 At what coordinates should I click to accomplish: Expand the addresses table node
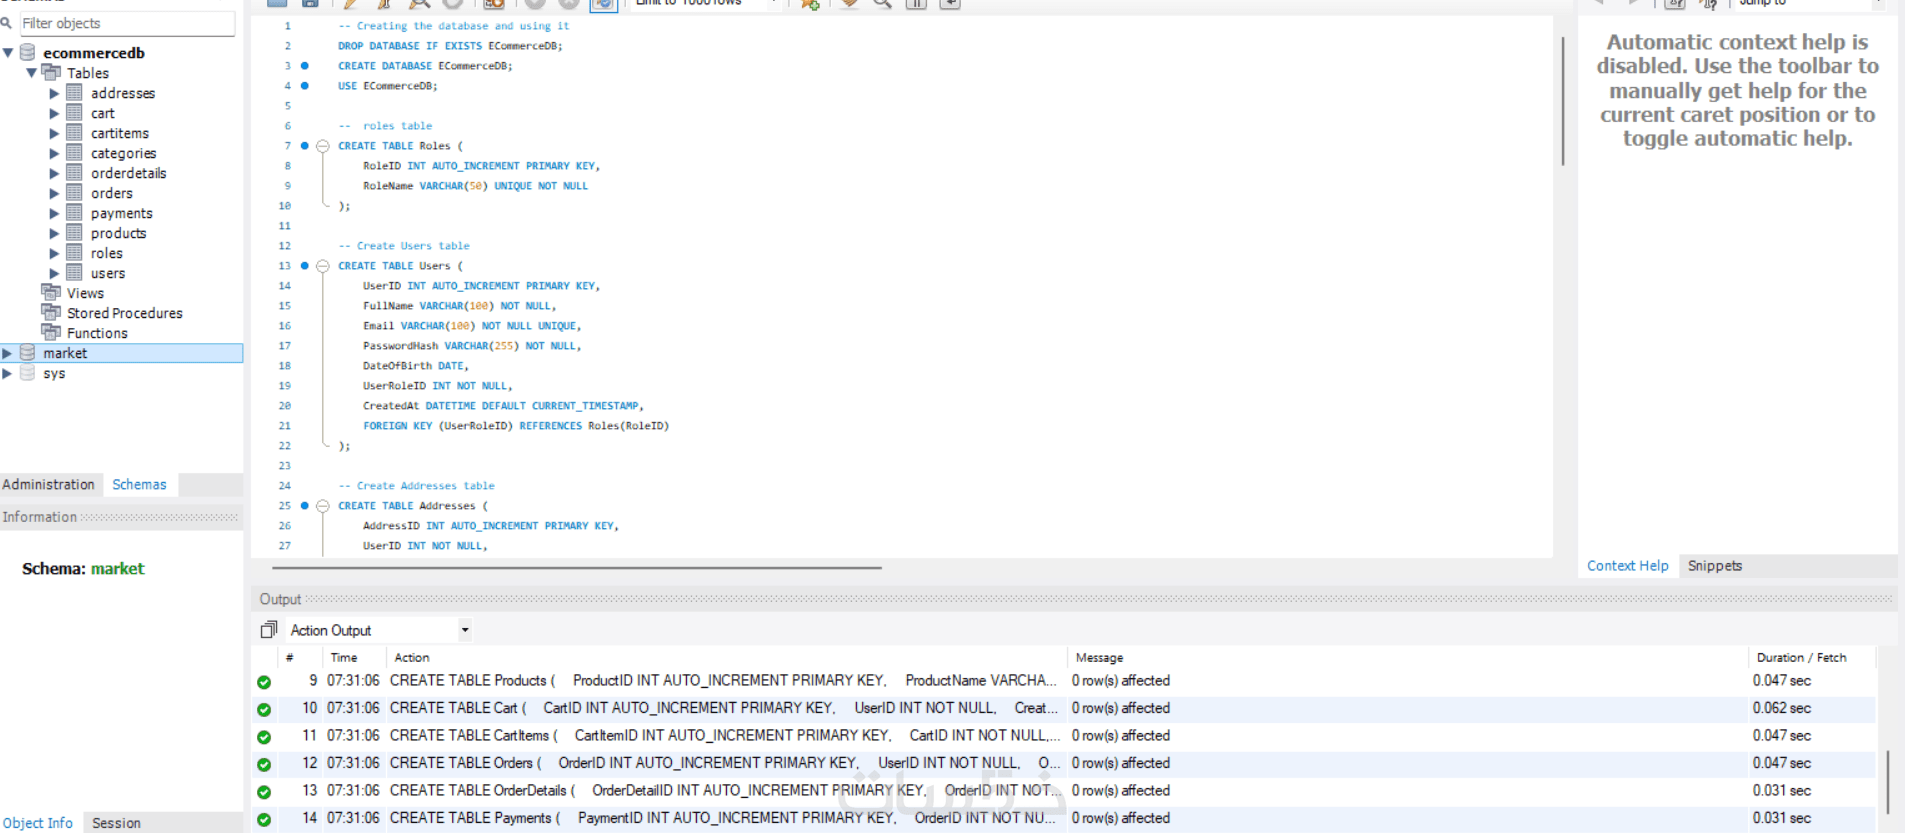[x=55, y=93]
